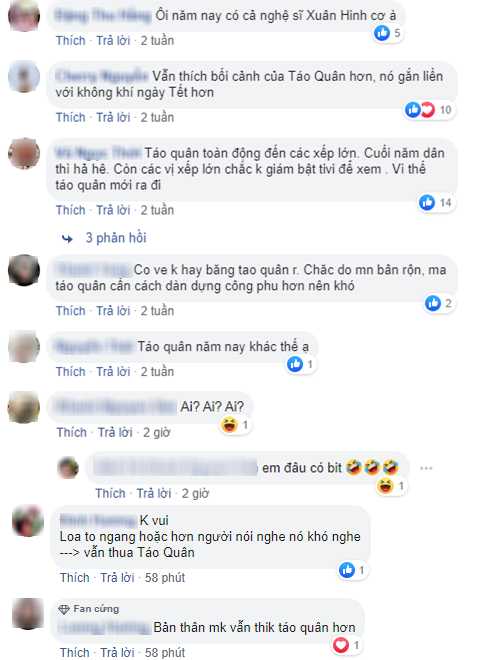This screenshot has width=487, height=660.
Task: Click Trả lời under Vẫn thích bối cảnh comment
Action: [113, 117]
